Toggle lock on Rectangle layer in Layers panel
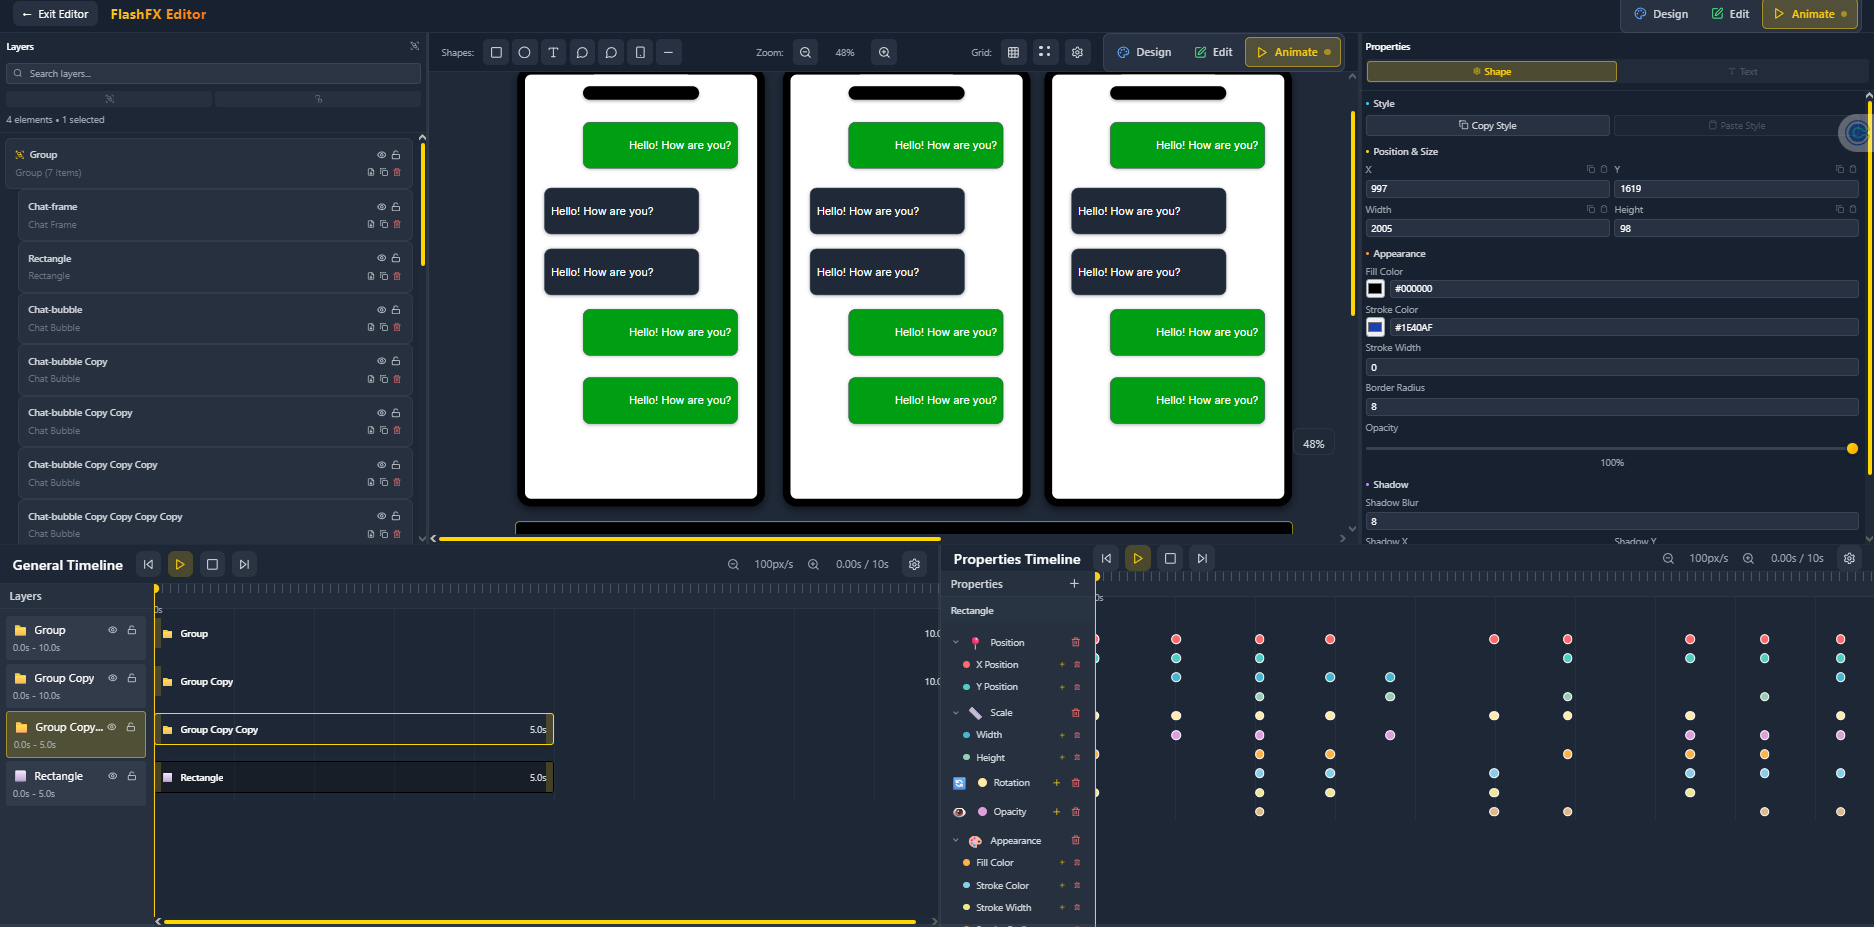The height and width of the screenshot is (927, 1874). tap(396, 258)
